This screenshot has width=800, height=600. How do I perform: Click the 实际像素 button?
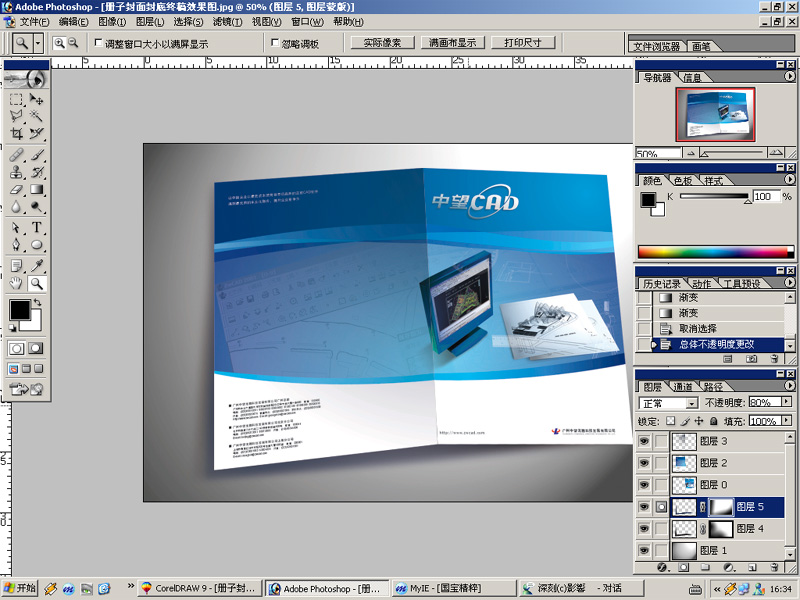pos(382,43)
